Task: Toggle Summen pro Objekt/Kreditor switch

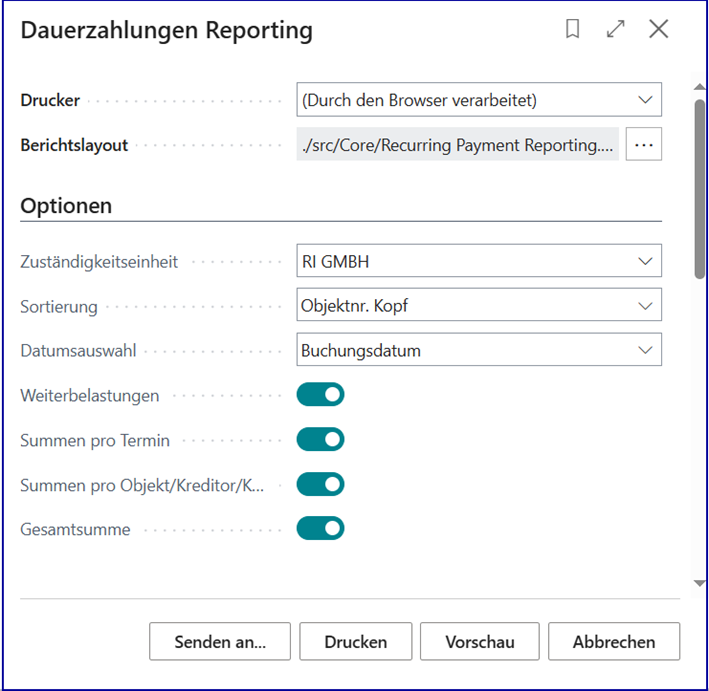Action: [x=320, y=485]
